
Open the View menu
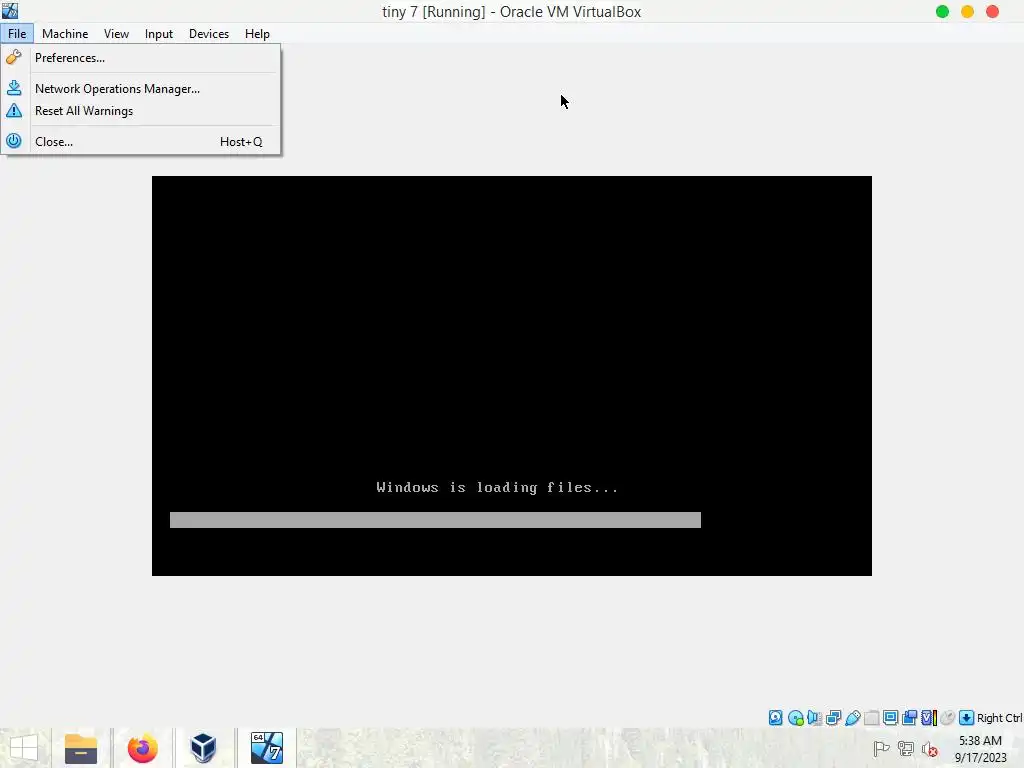click(116, 33)
